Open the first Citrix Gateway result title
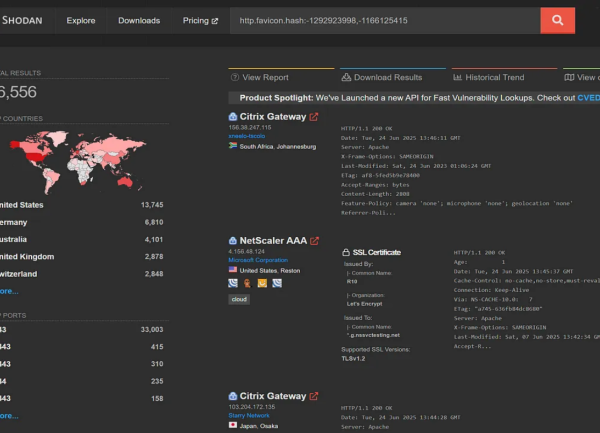 click(272, 117)
